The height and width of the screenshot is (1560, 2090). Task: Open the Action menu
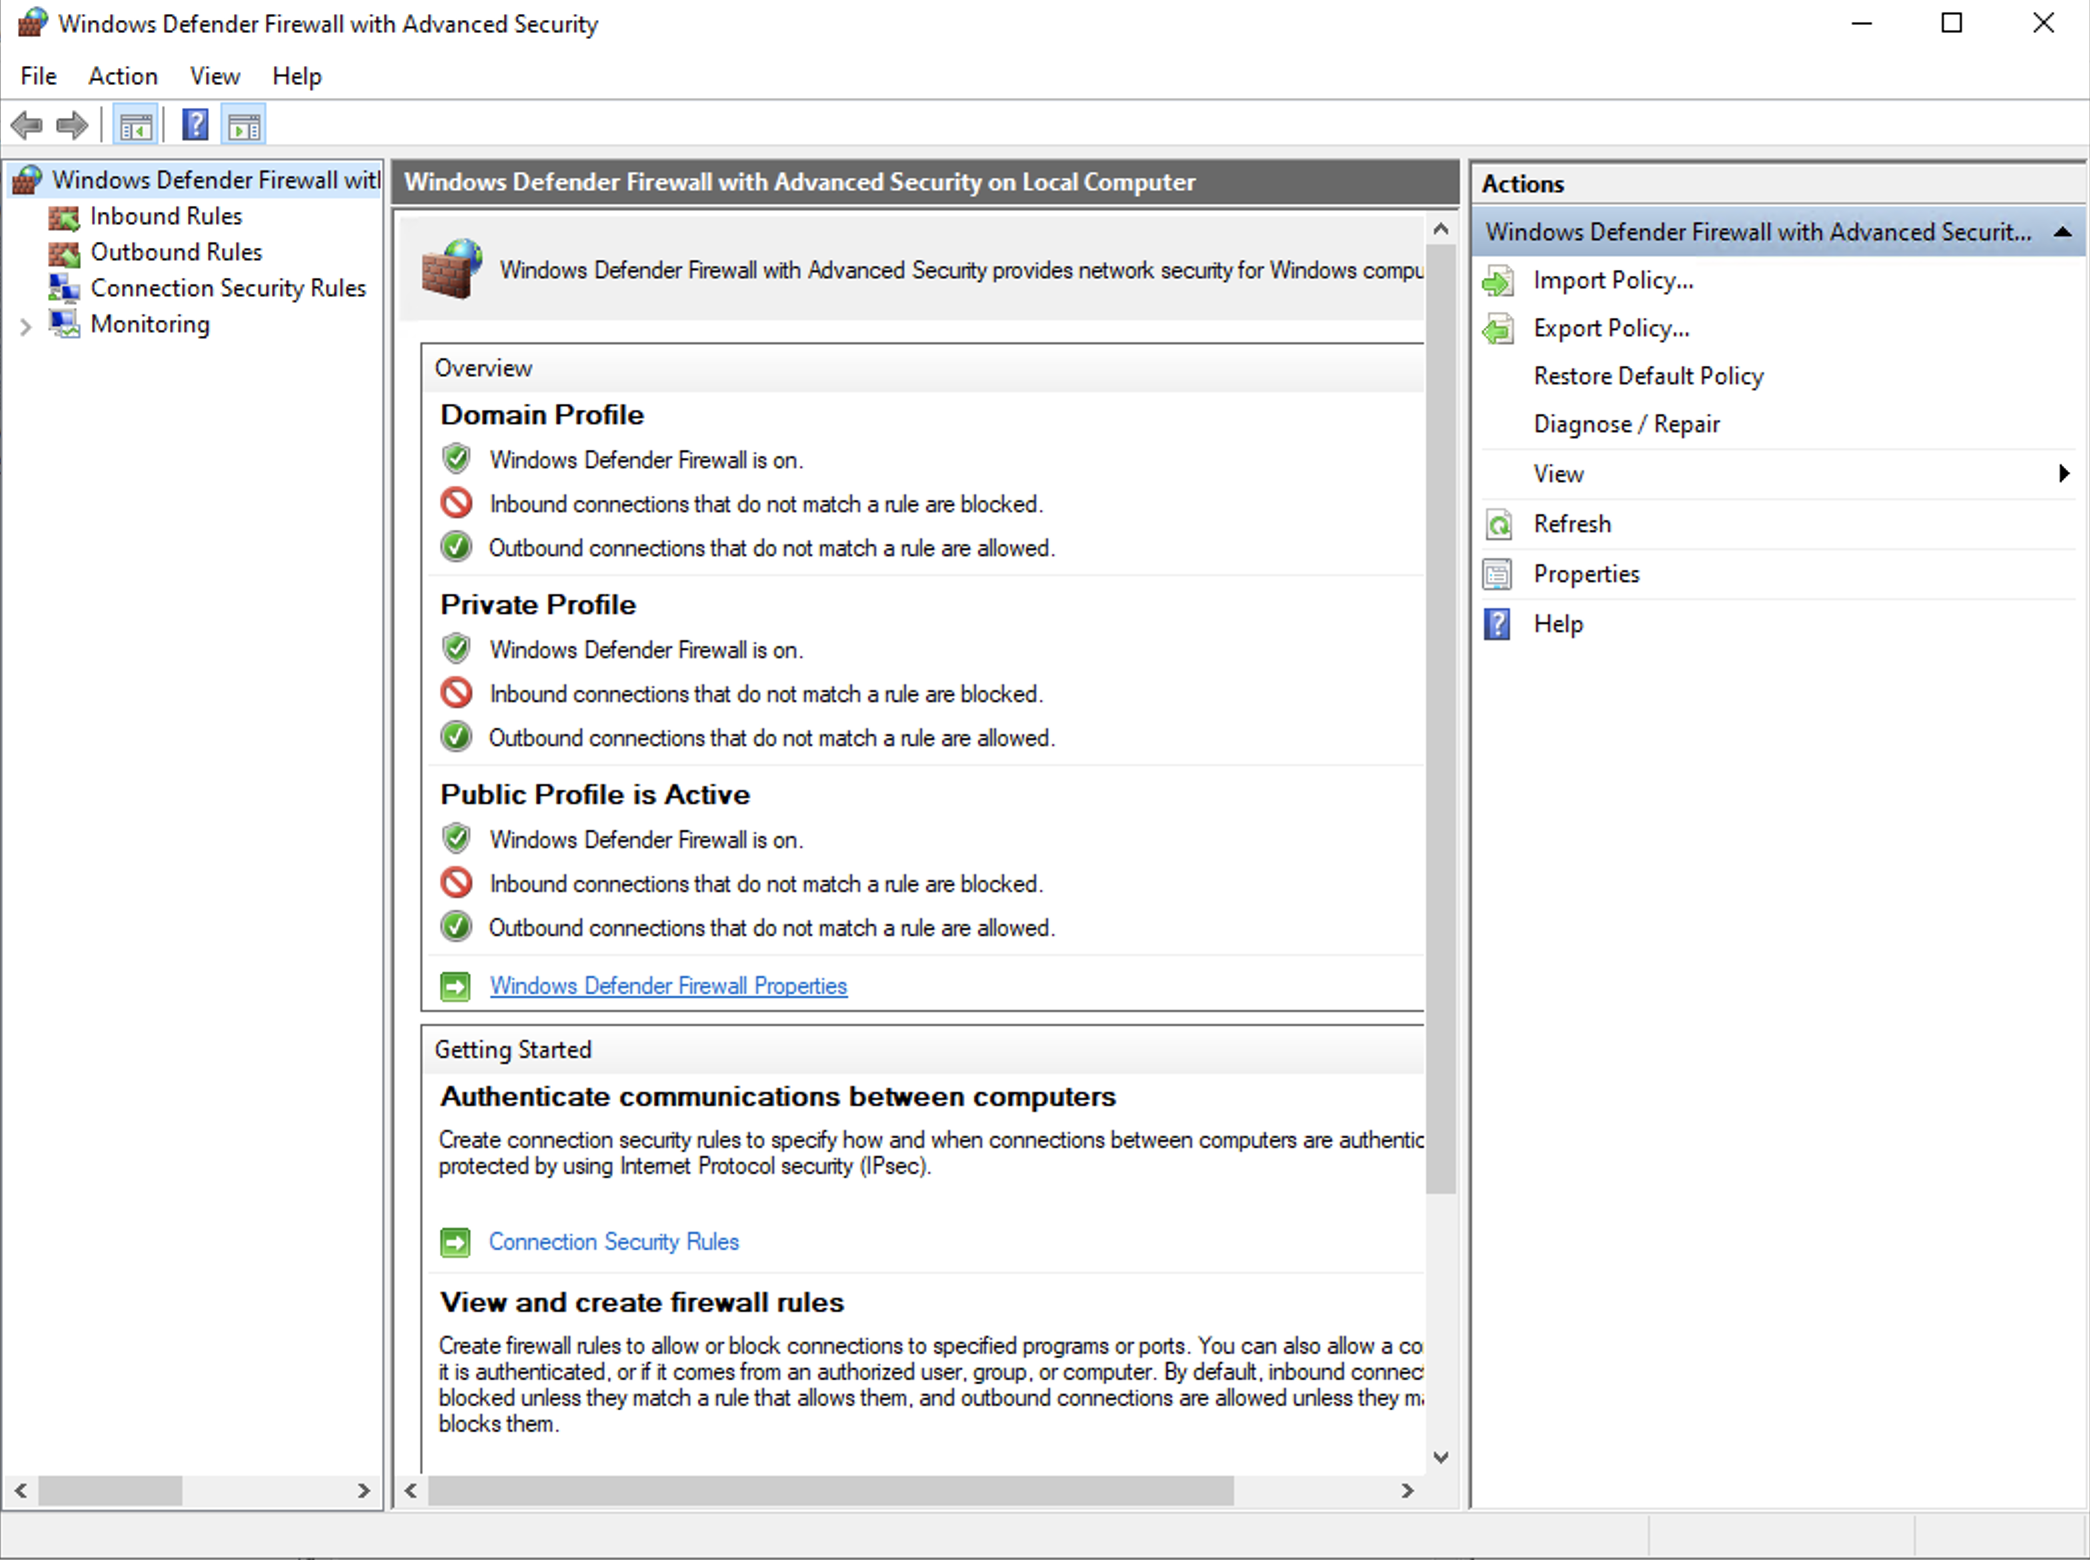pos(123,76)
